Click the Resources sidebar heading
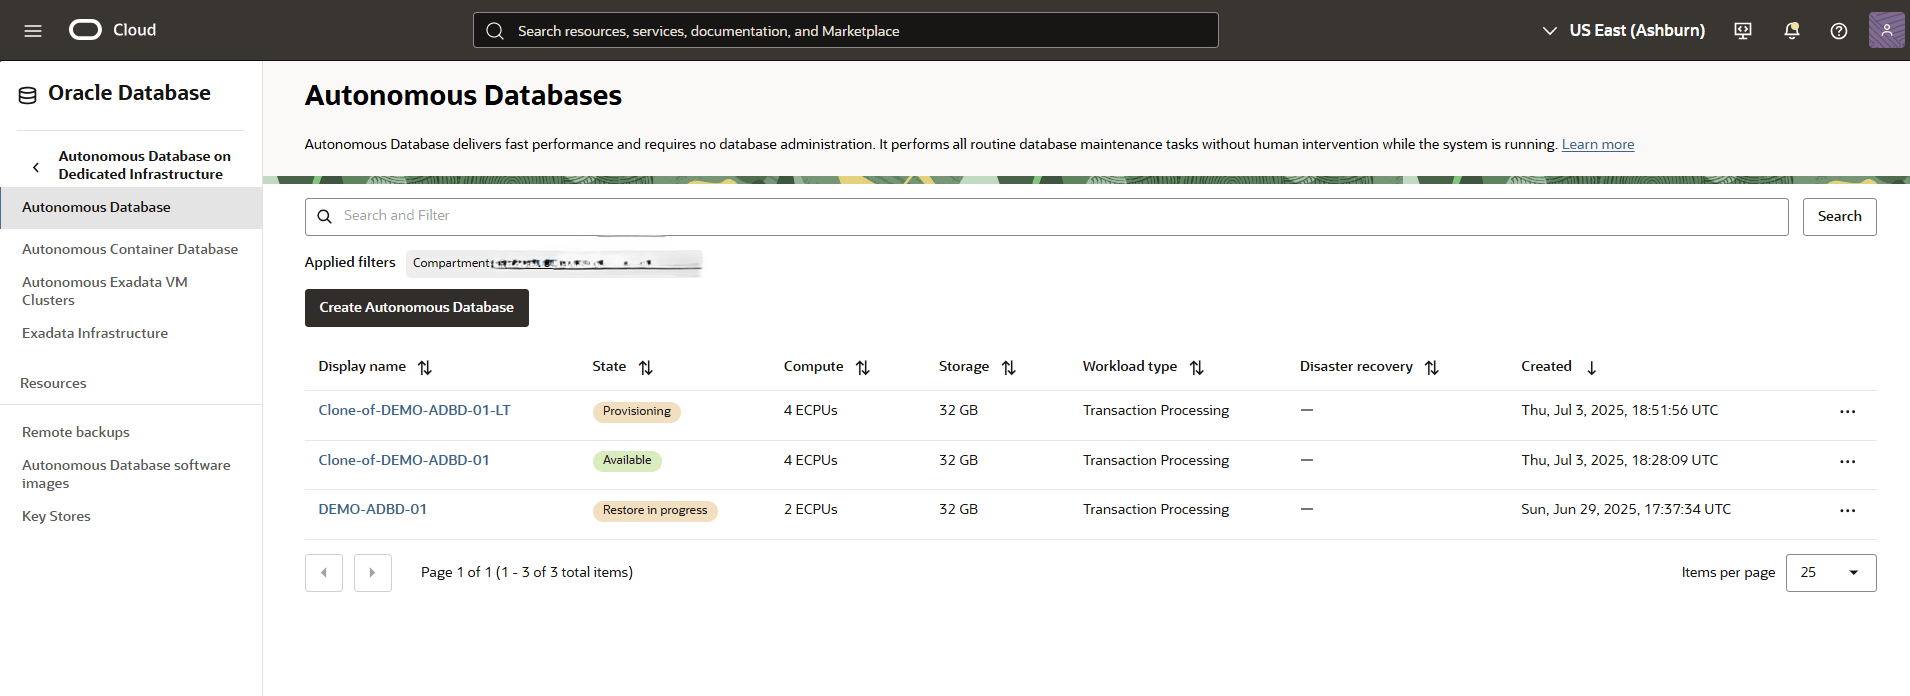The height and width of the screenshot is (696, 1910). pos(53,383)
